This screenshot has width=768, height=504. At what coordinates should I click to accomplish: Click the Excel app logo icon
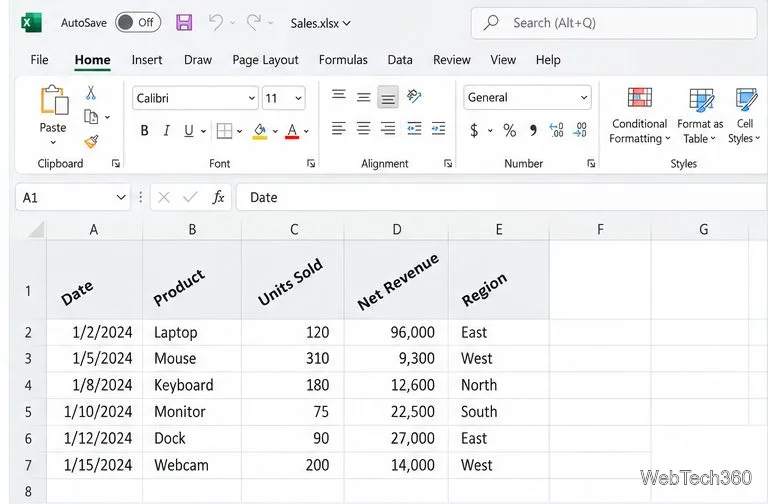(x=31, y=23)
